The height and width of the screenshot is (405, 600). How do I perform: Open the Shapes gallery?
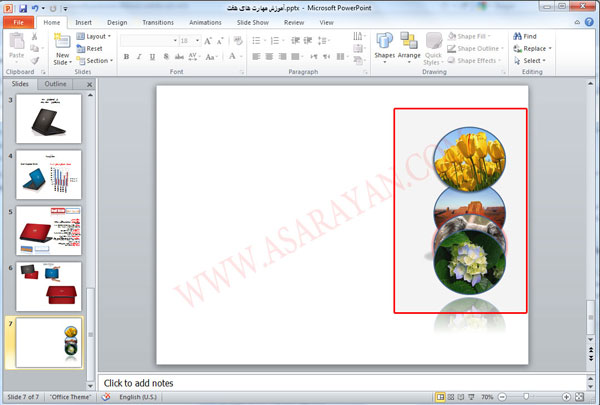(x=385, y=46)
